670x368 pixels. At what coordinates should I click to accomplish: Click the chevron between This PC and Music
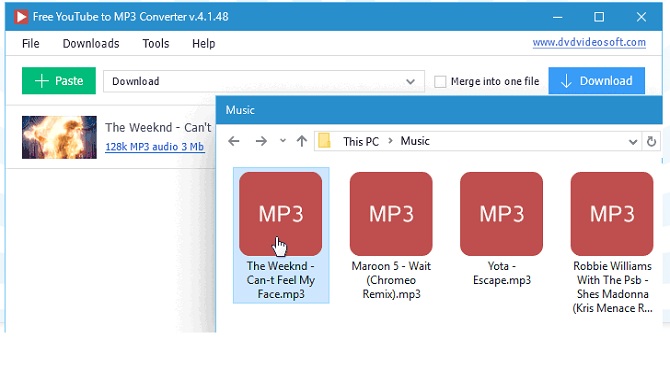(390, 141)
